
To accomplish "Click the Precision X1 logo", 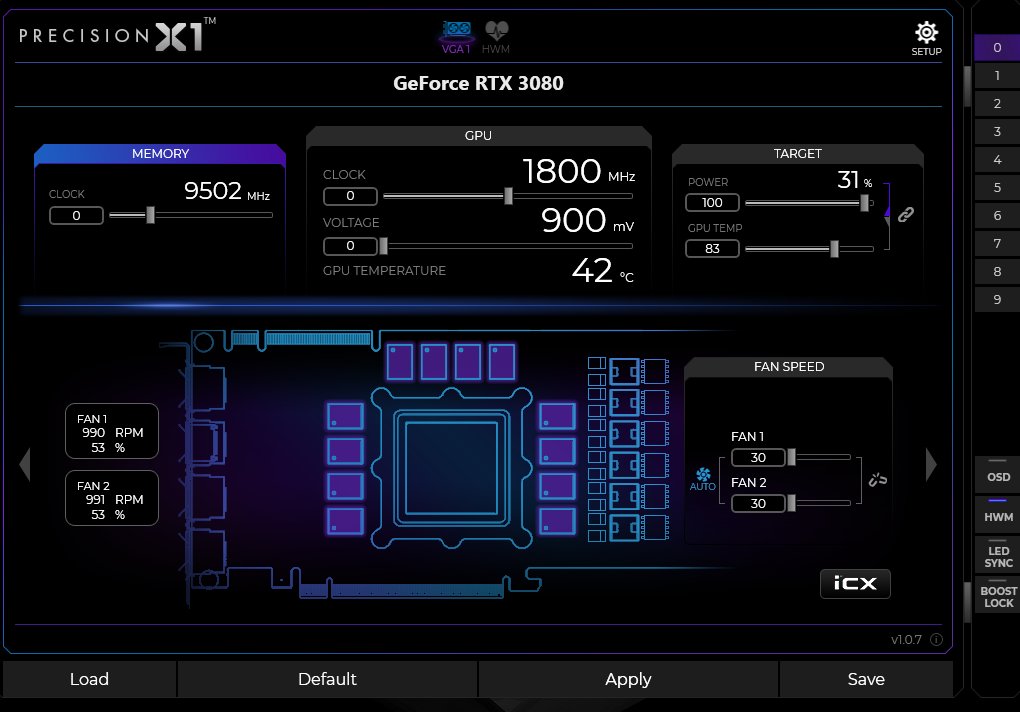I will coord(117,34).
